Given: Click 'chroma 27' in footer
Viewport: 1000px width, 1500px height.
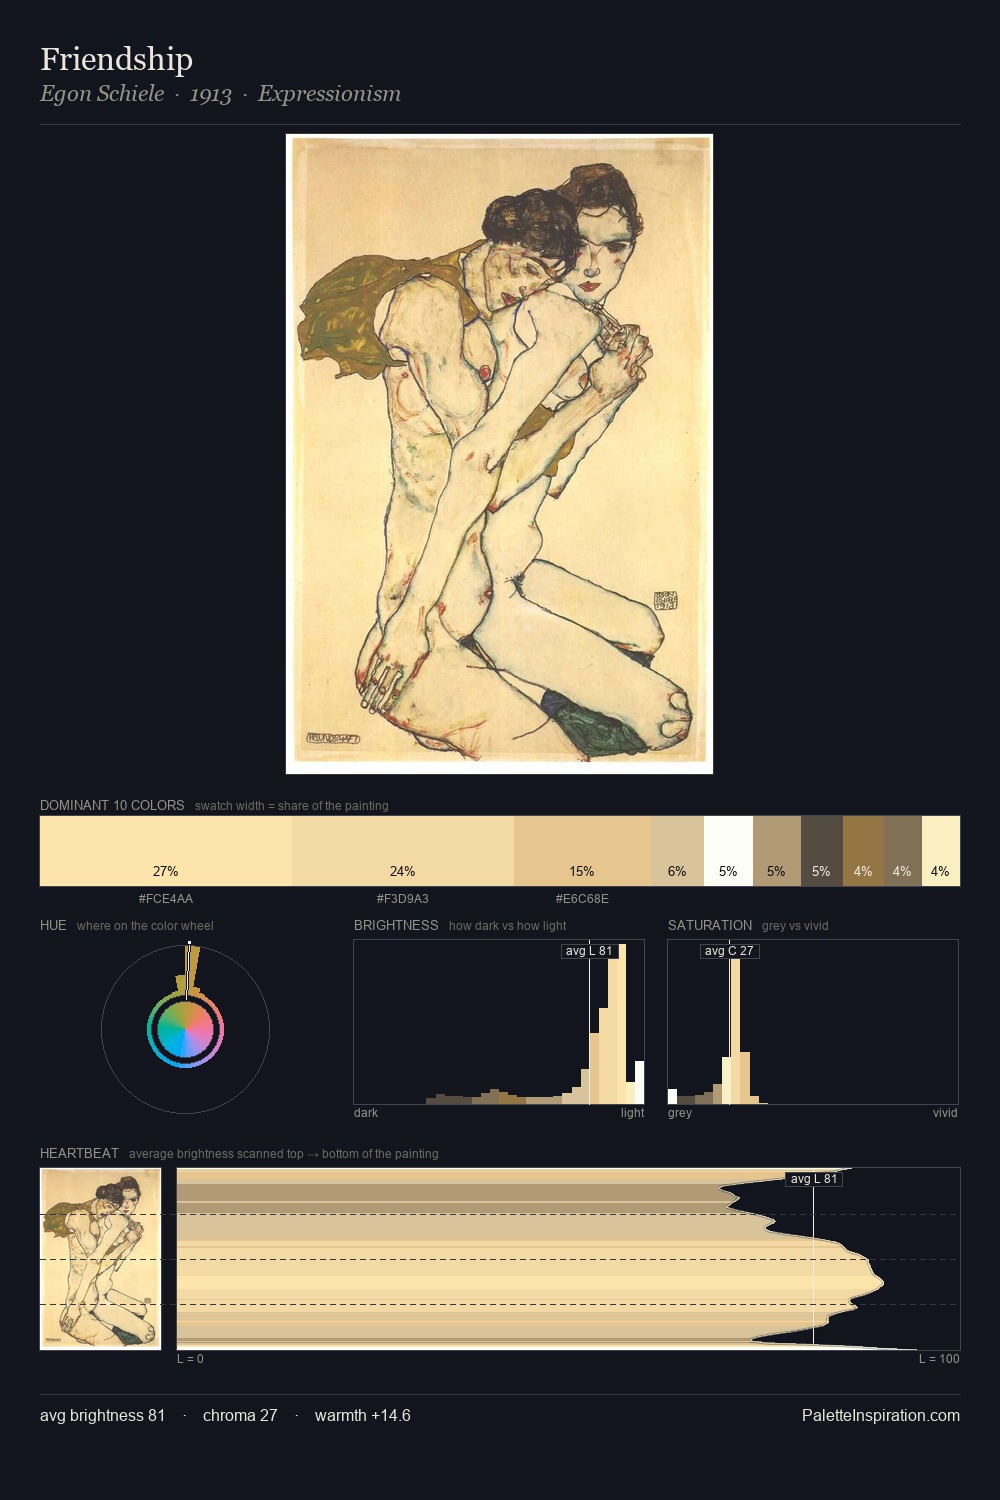Looking at the screenshot, I should click(x=240, y=1415).
